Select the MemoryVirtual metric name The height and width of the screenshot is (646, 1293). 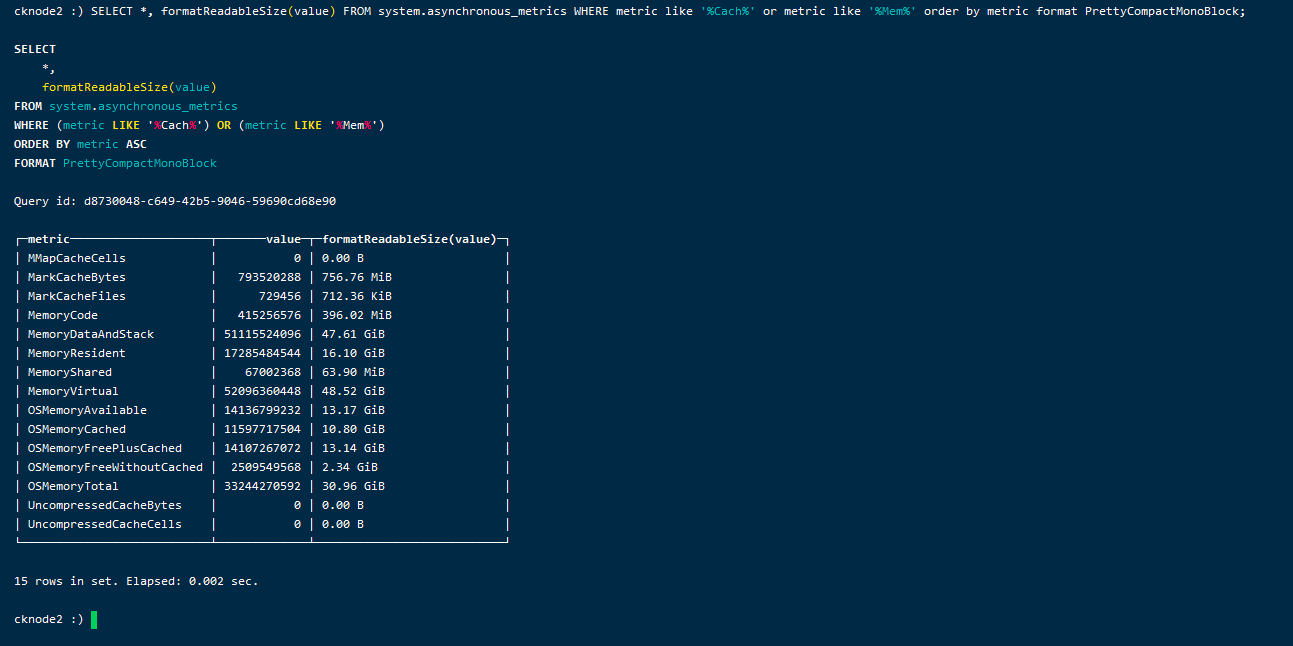tap(73, 391)
